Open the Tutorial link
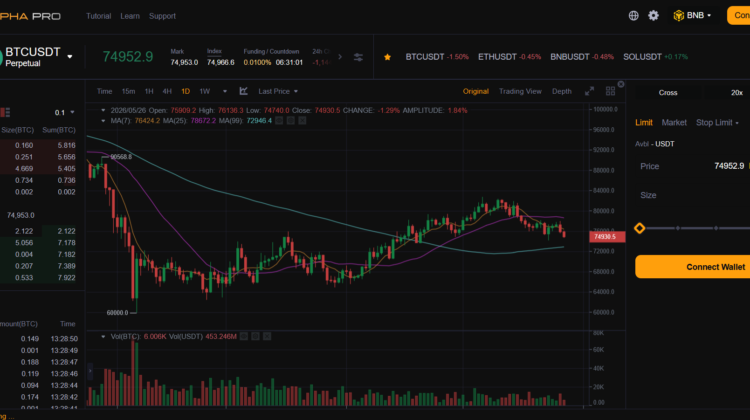Viewport: 750px width, 420px height. tap(99, 16)
